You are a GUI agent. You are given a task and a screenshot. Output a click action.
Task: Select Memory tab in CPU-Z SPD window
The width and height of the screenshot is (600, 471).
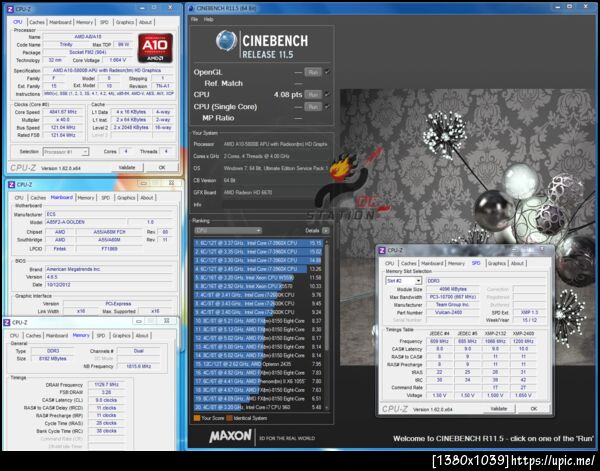[x=456, y=263]
